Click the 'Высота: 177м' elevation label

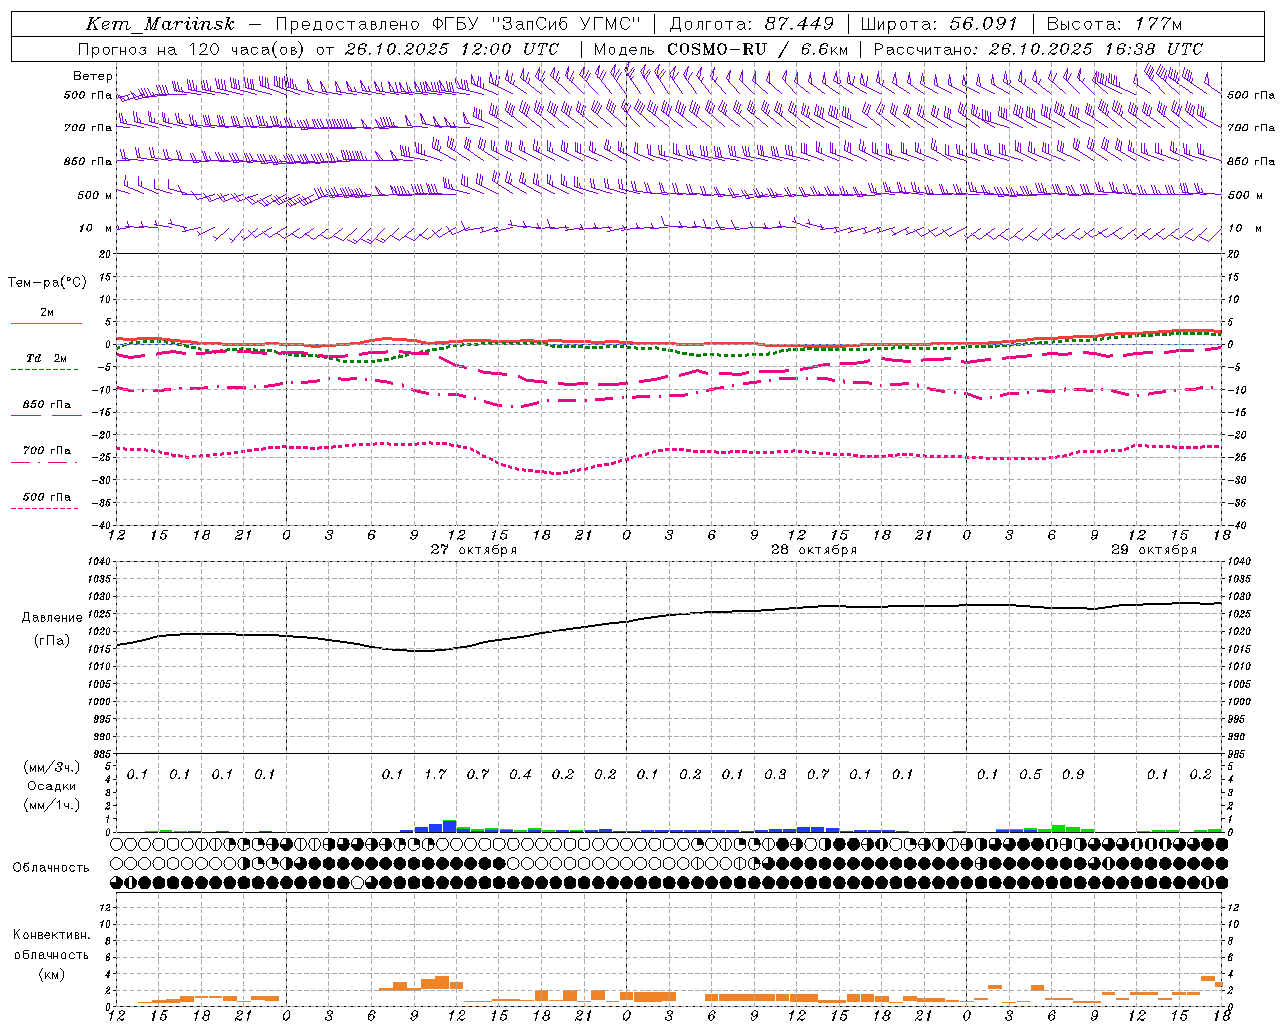click(x=1113, y=24)
